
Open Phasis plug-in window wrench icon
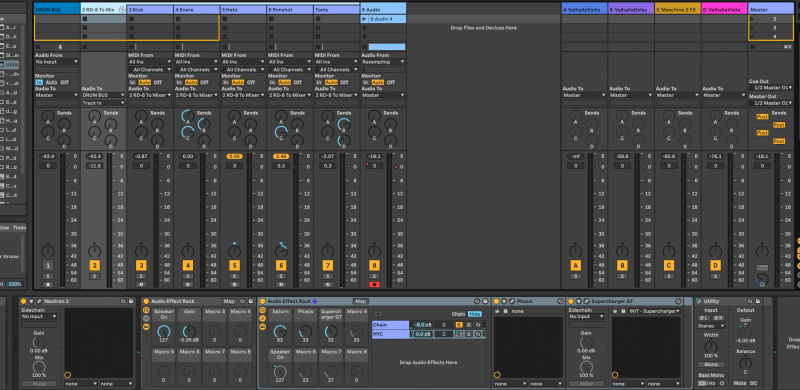pos(512,301)
